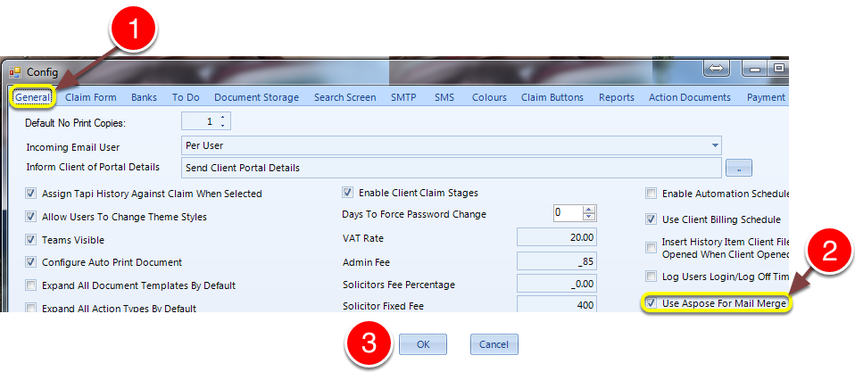Decrement Days To Force Password Change
Viewport: 855px width, 380px height.
point(588,217)
